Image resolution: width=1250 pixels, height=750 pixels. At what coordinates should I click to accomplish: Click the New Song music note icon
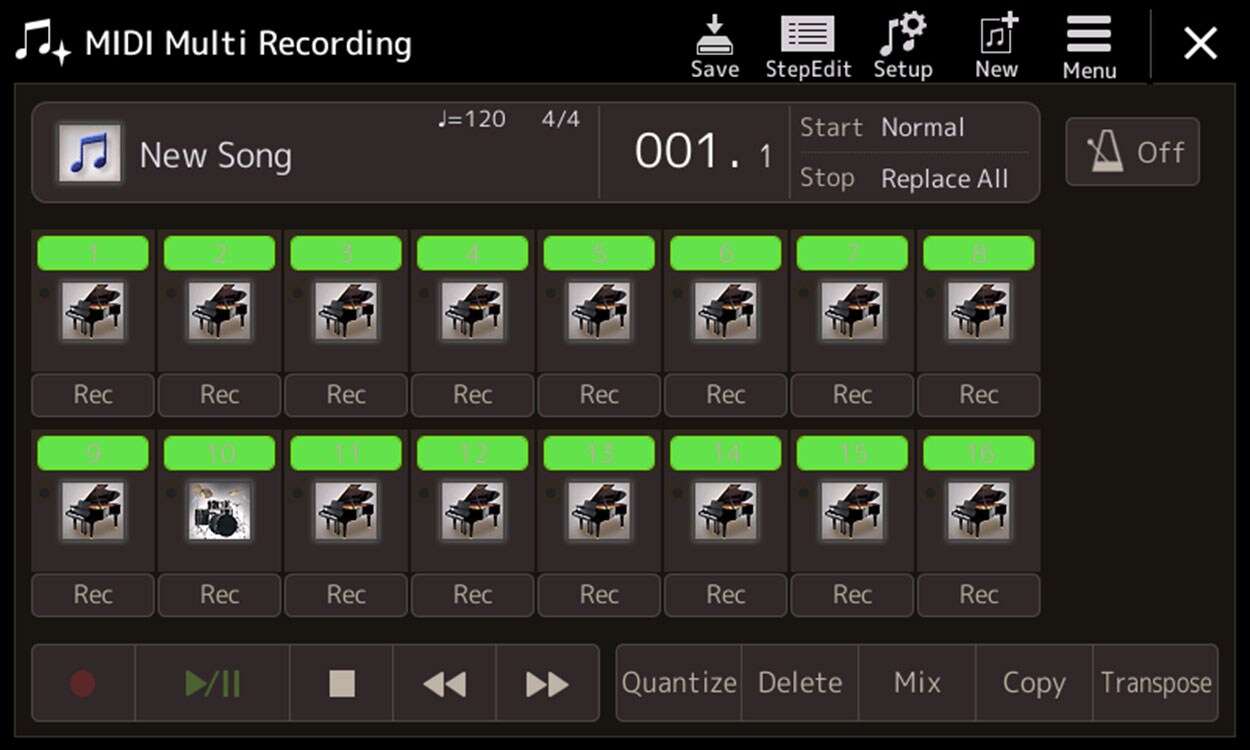89,154
